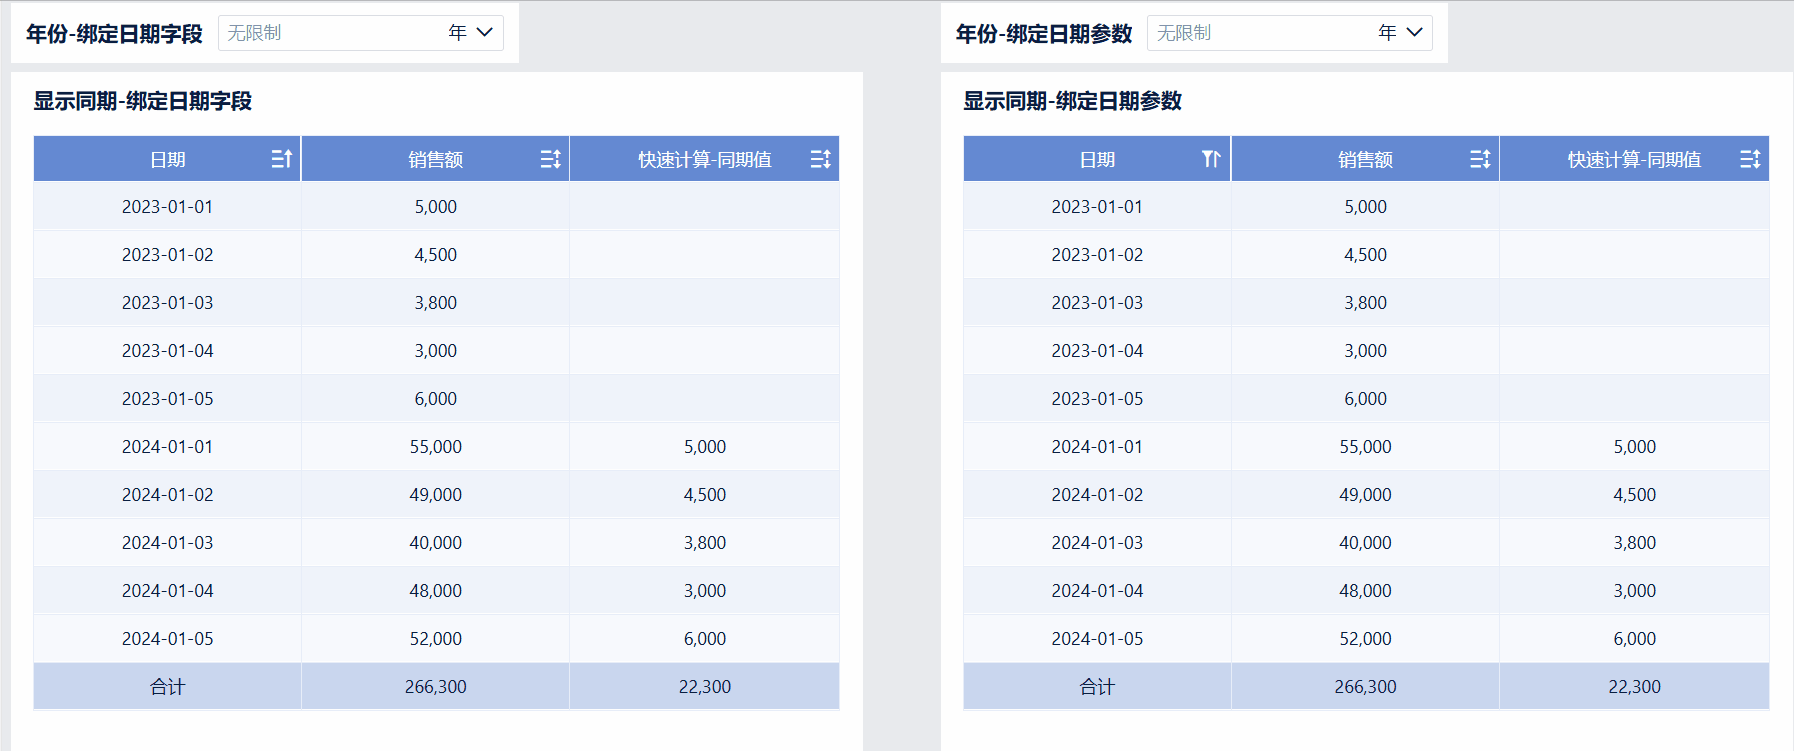Click 销售额 header text in 绑定日期字段 table
Screen dimensions: 1794x751
click(x=436, y=160)
